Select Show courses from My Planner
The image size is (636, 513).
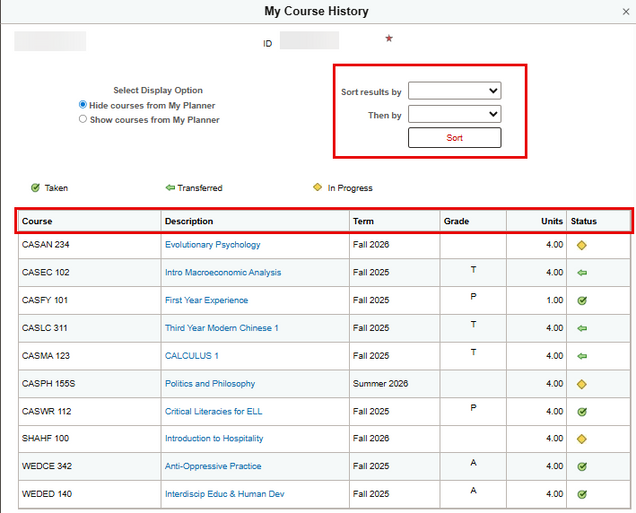pos(83,119)
